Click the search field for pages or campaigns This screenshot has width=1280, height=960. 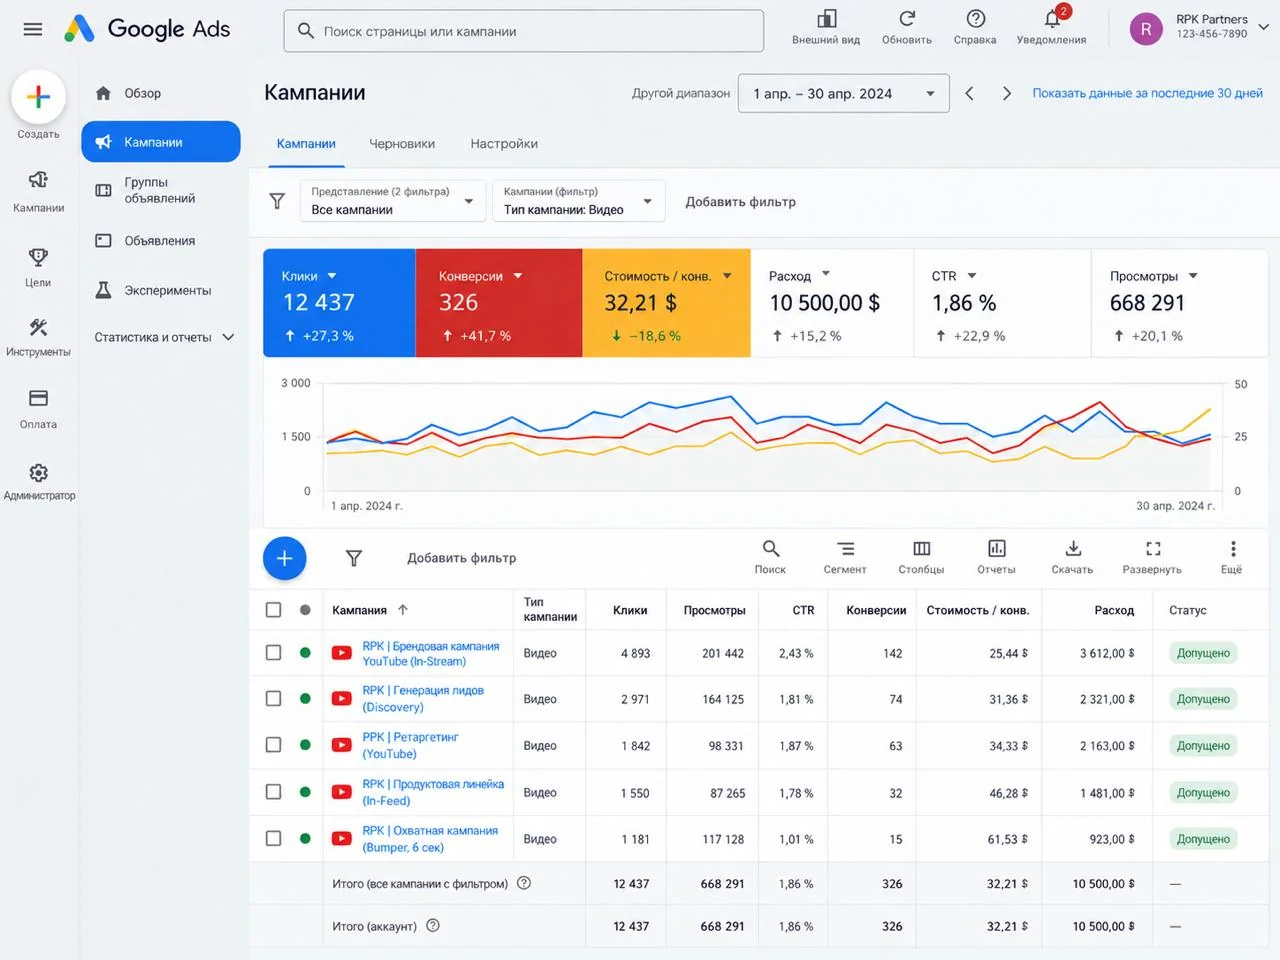click(x=524, y=31)
